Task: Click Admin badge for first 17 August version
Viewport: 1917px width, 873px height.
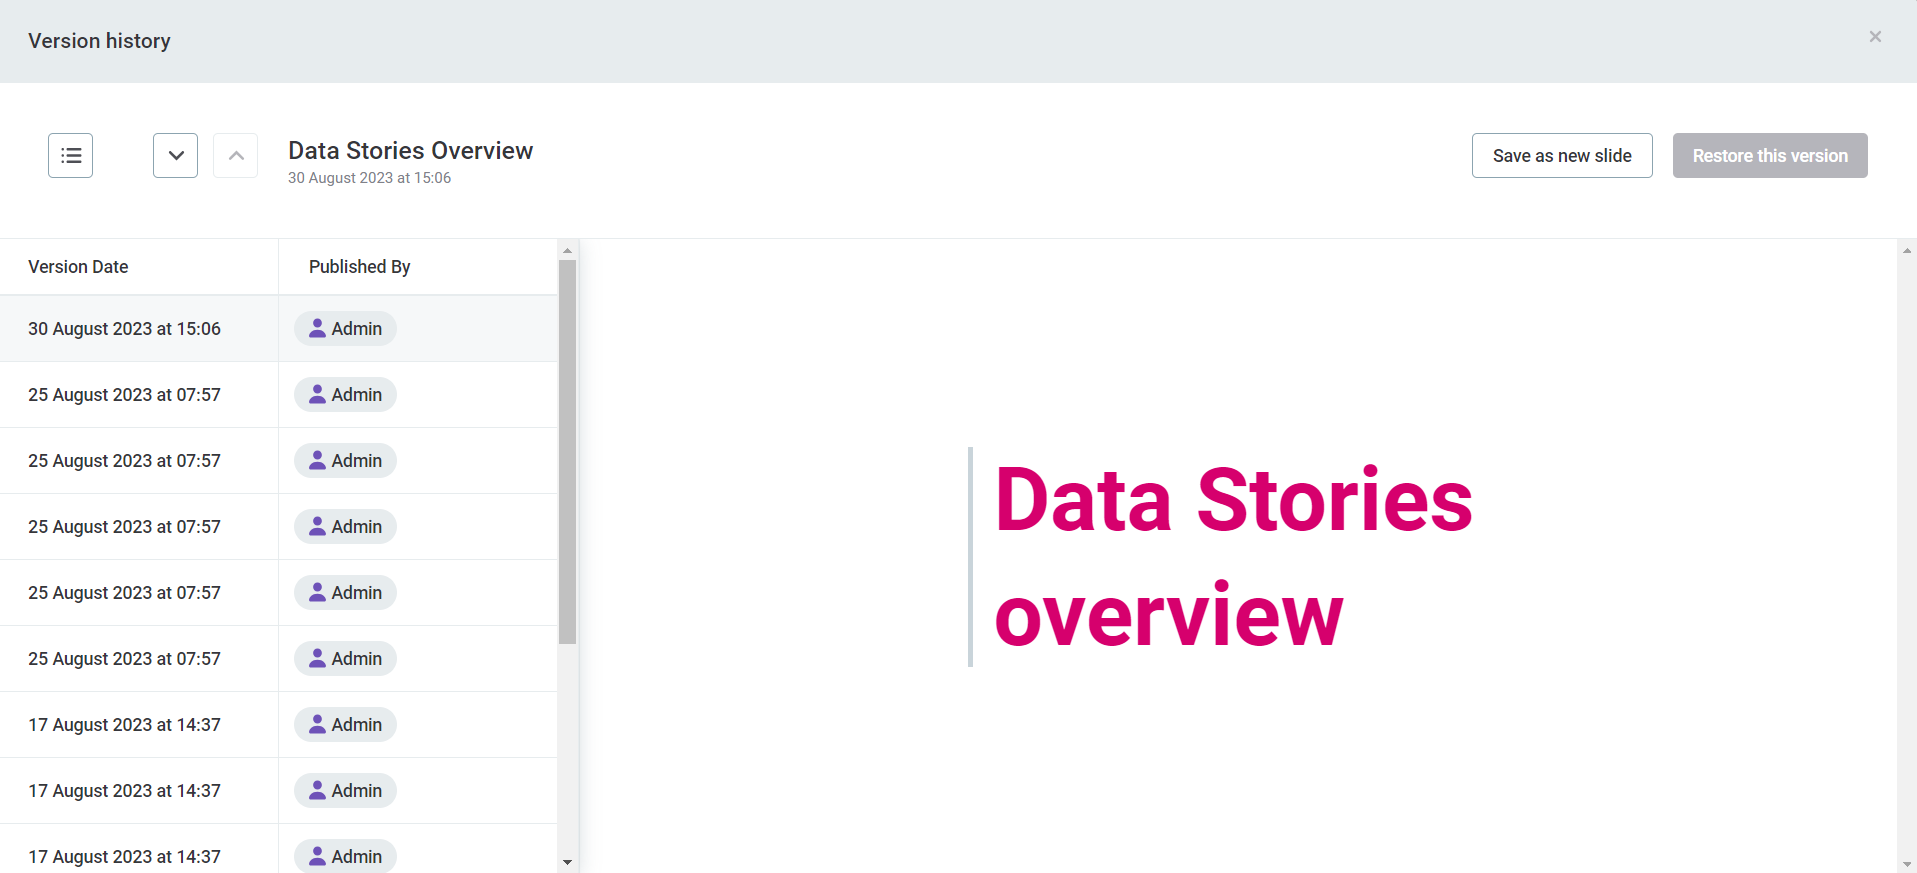Action: 345,725
